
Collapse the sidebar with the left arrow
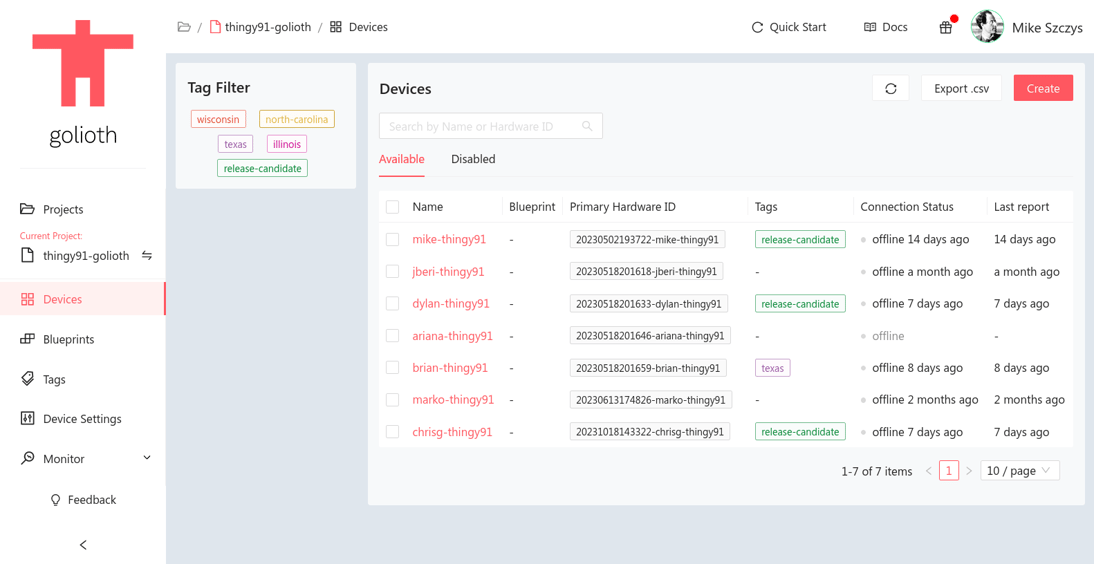[83, 545]
